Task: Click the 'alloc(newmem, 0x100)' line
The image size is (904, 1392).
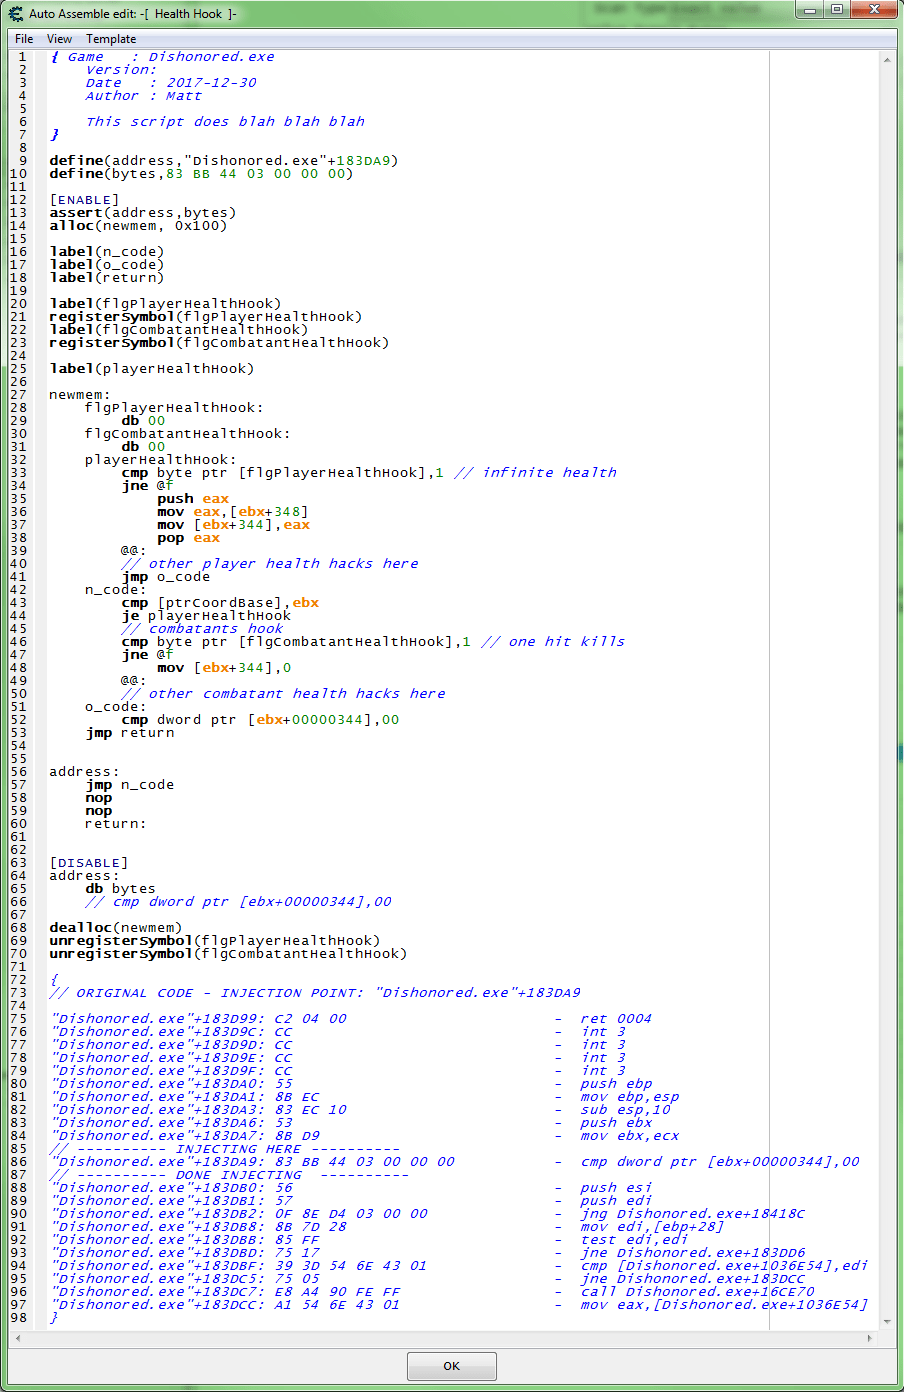Action: click(x=138, y=226)
